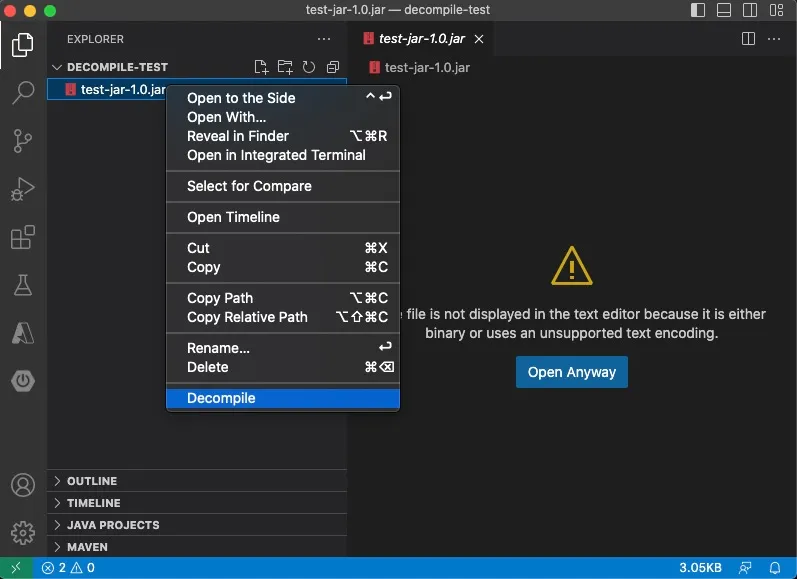Collapse the DECOMPILE-TEST folder section
The height and width of the screenshot is (579, 797).
(x=197, y=67)
